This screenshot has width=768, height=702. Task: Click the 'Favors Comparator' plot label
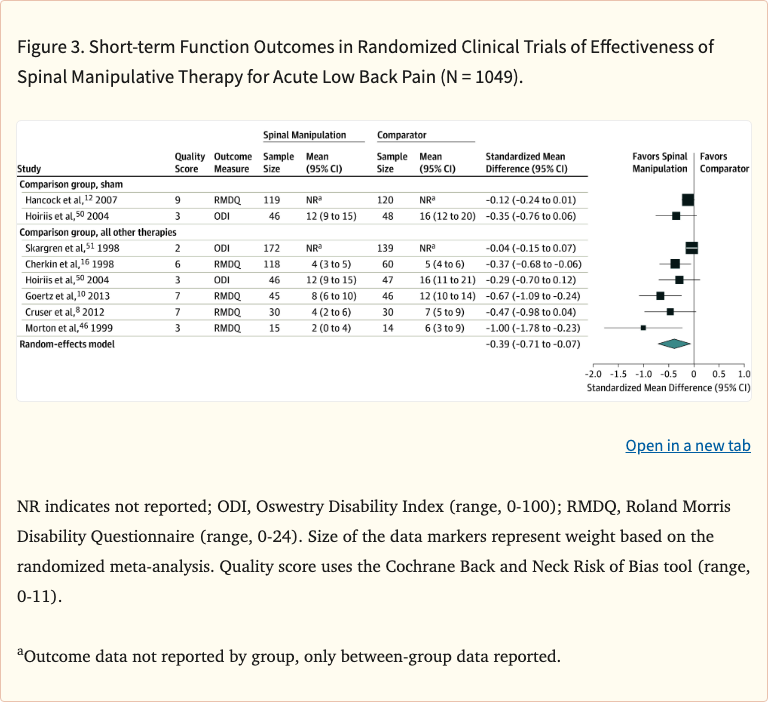tap(724, 163)
